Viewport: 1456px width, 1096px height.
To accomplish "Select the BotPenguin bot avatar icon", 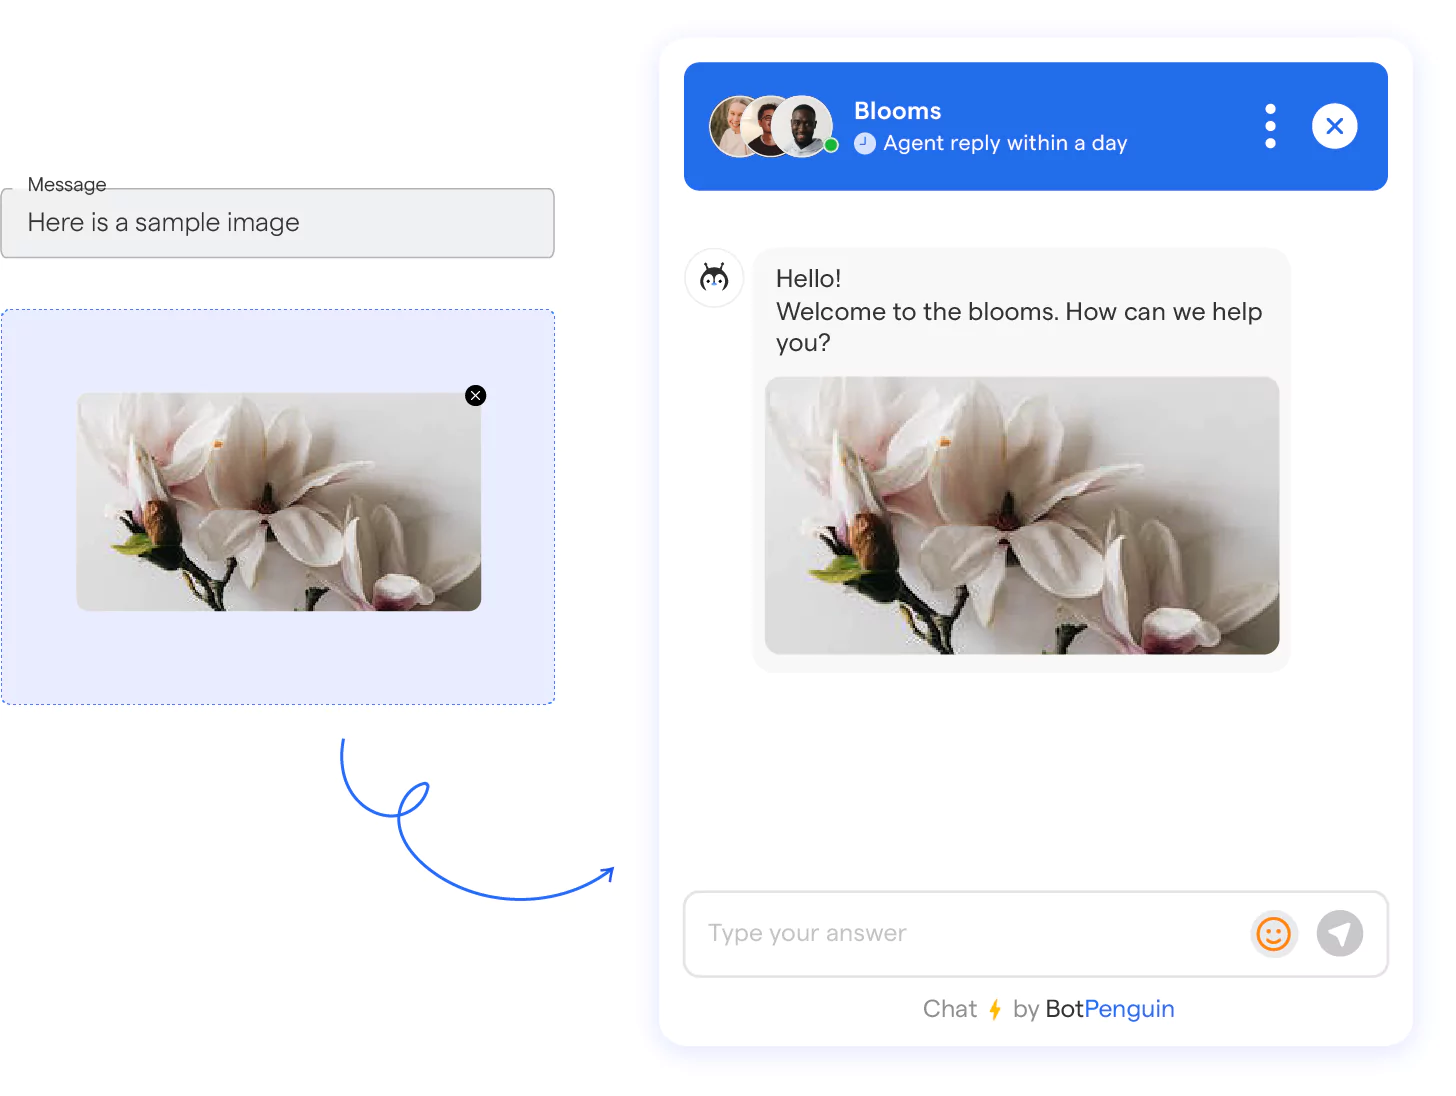I will coord(714,278).
